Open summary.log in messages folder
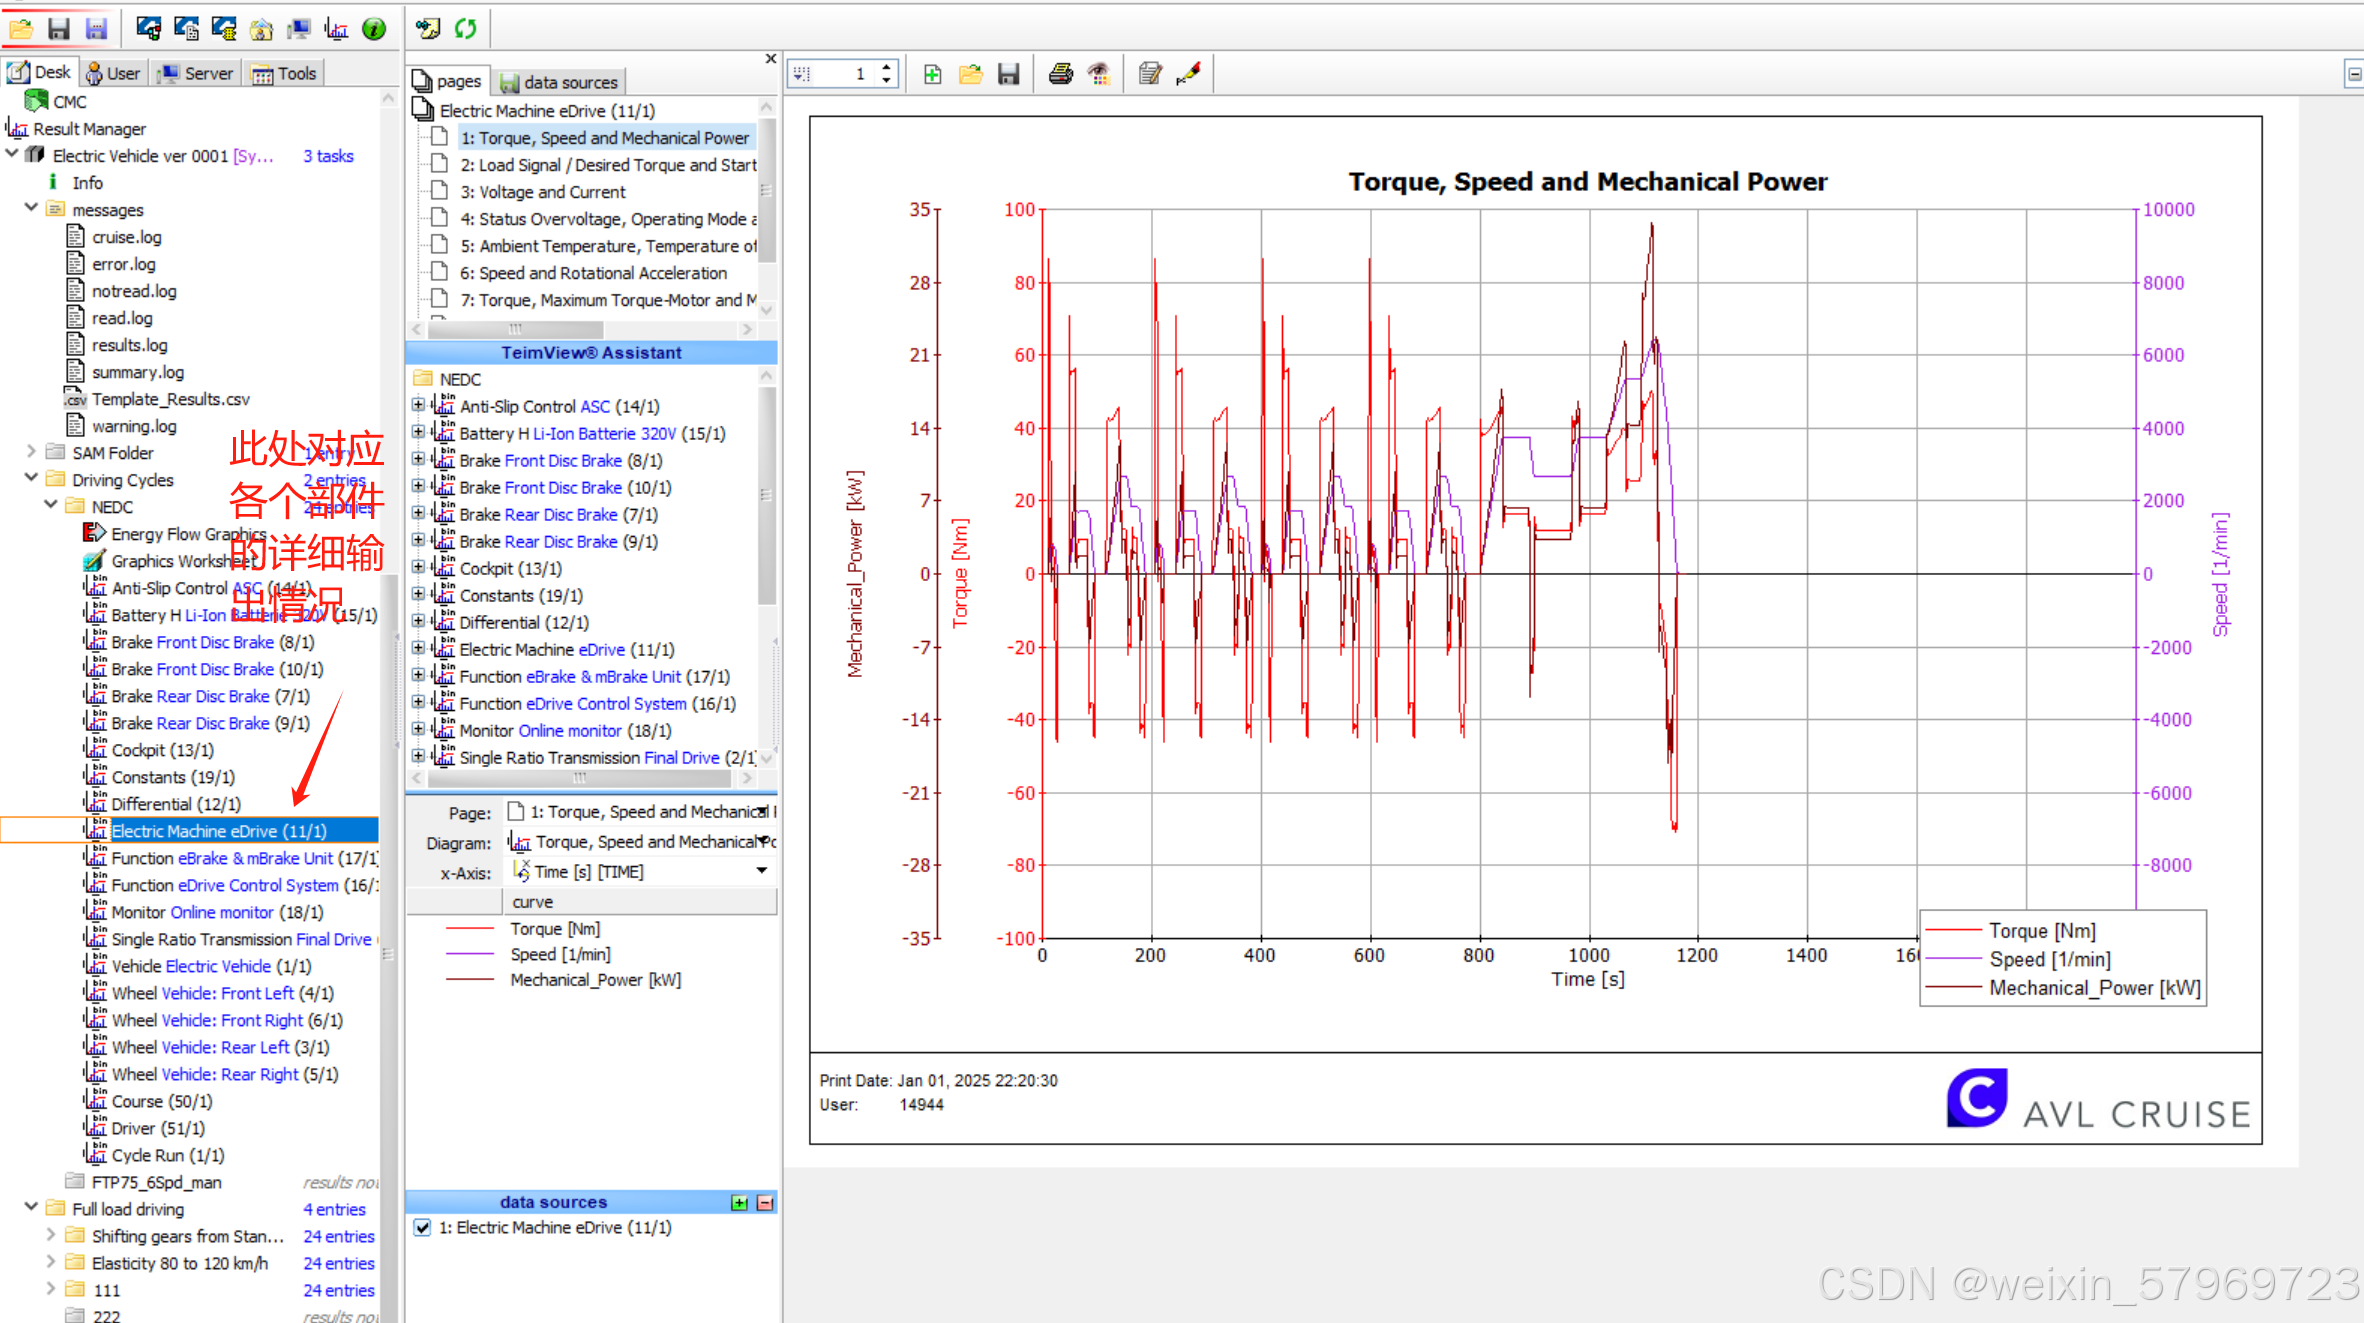 click(138, 372)
